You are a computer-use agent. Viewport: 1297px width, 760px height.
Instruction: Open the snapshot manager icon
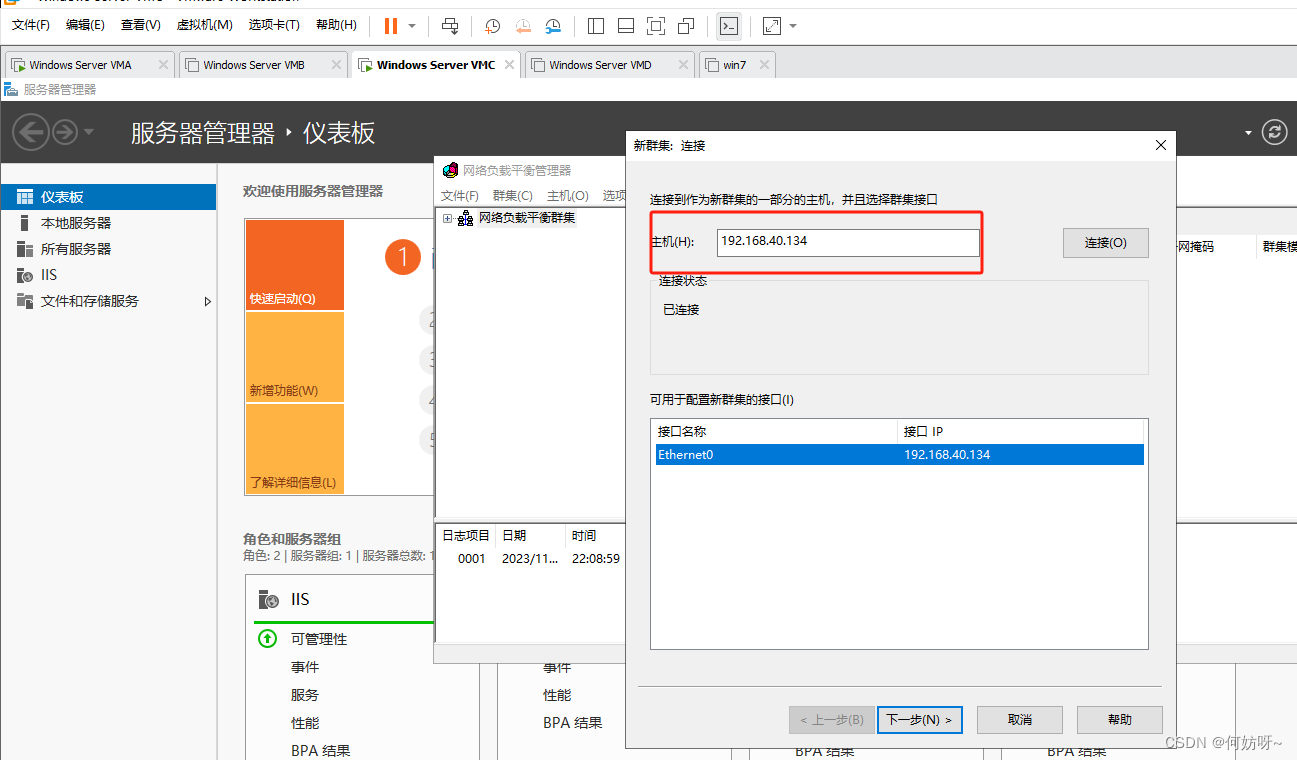553,25
